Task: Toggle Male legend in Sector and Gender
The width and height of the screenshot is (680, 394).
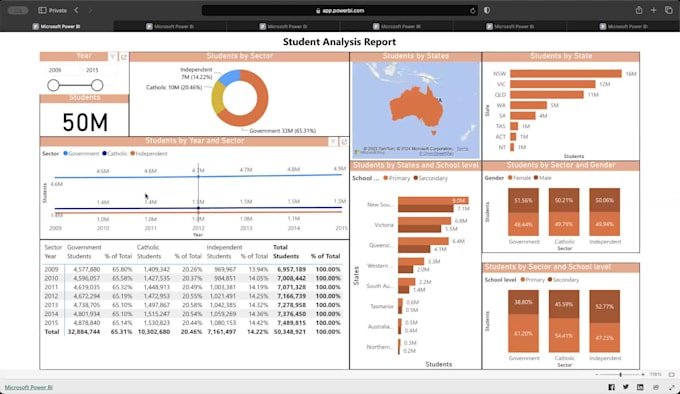Action: click(x=543, y=178)
